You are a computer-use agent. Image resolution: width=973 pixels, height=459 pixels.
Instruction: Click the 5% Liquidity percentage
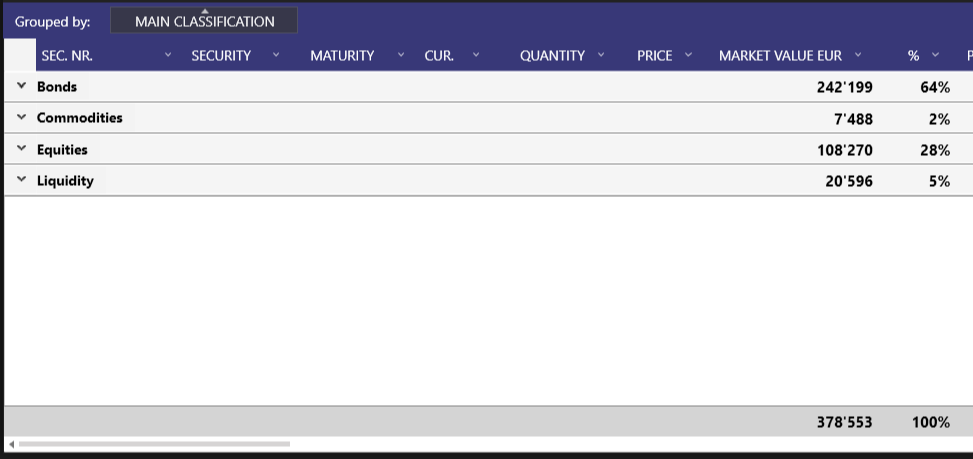click(x=939, y=181)
